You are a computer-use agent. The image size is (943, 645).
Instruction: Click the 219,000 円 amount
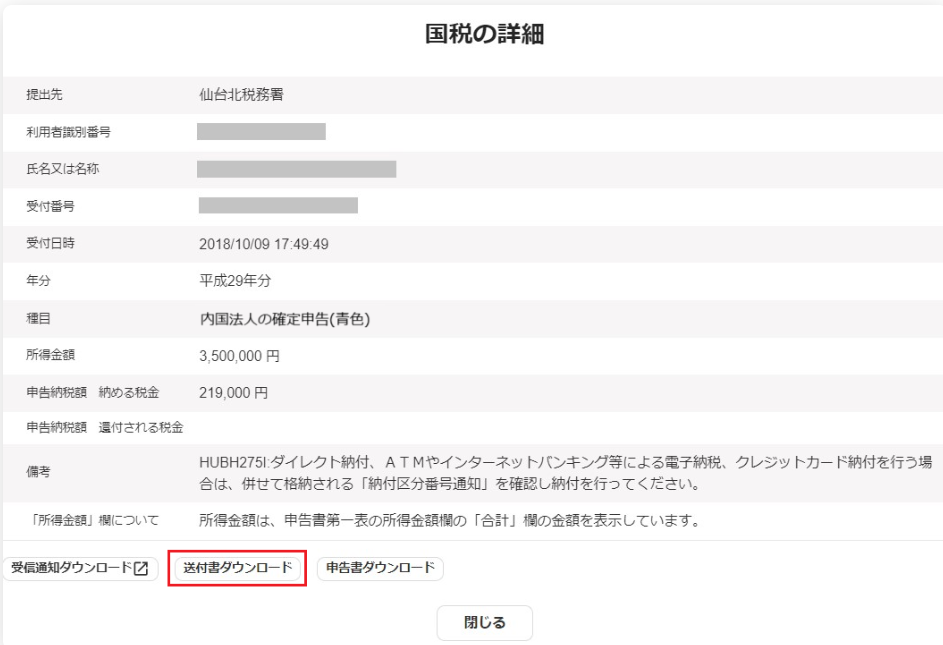tap(233, 393)
